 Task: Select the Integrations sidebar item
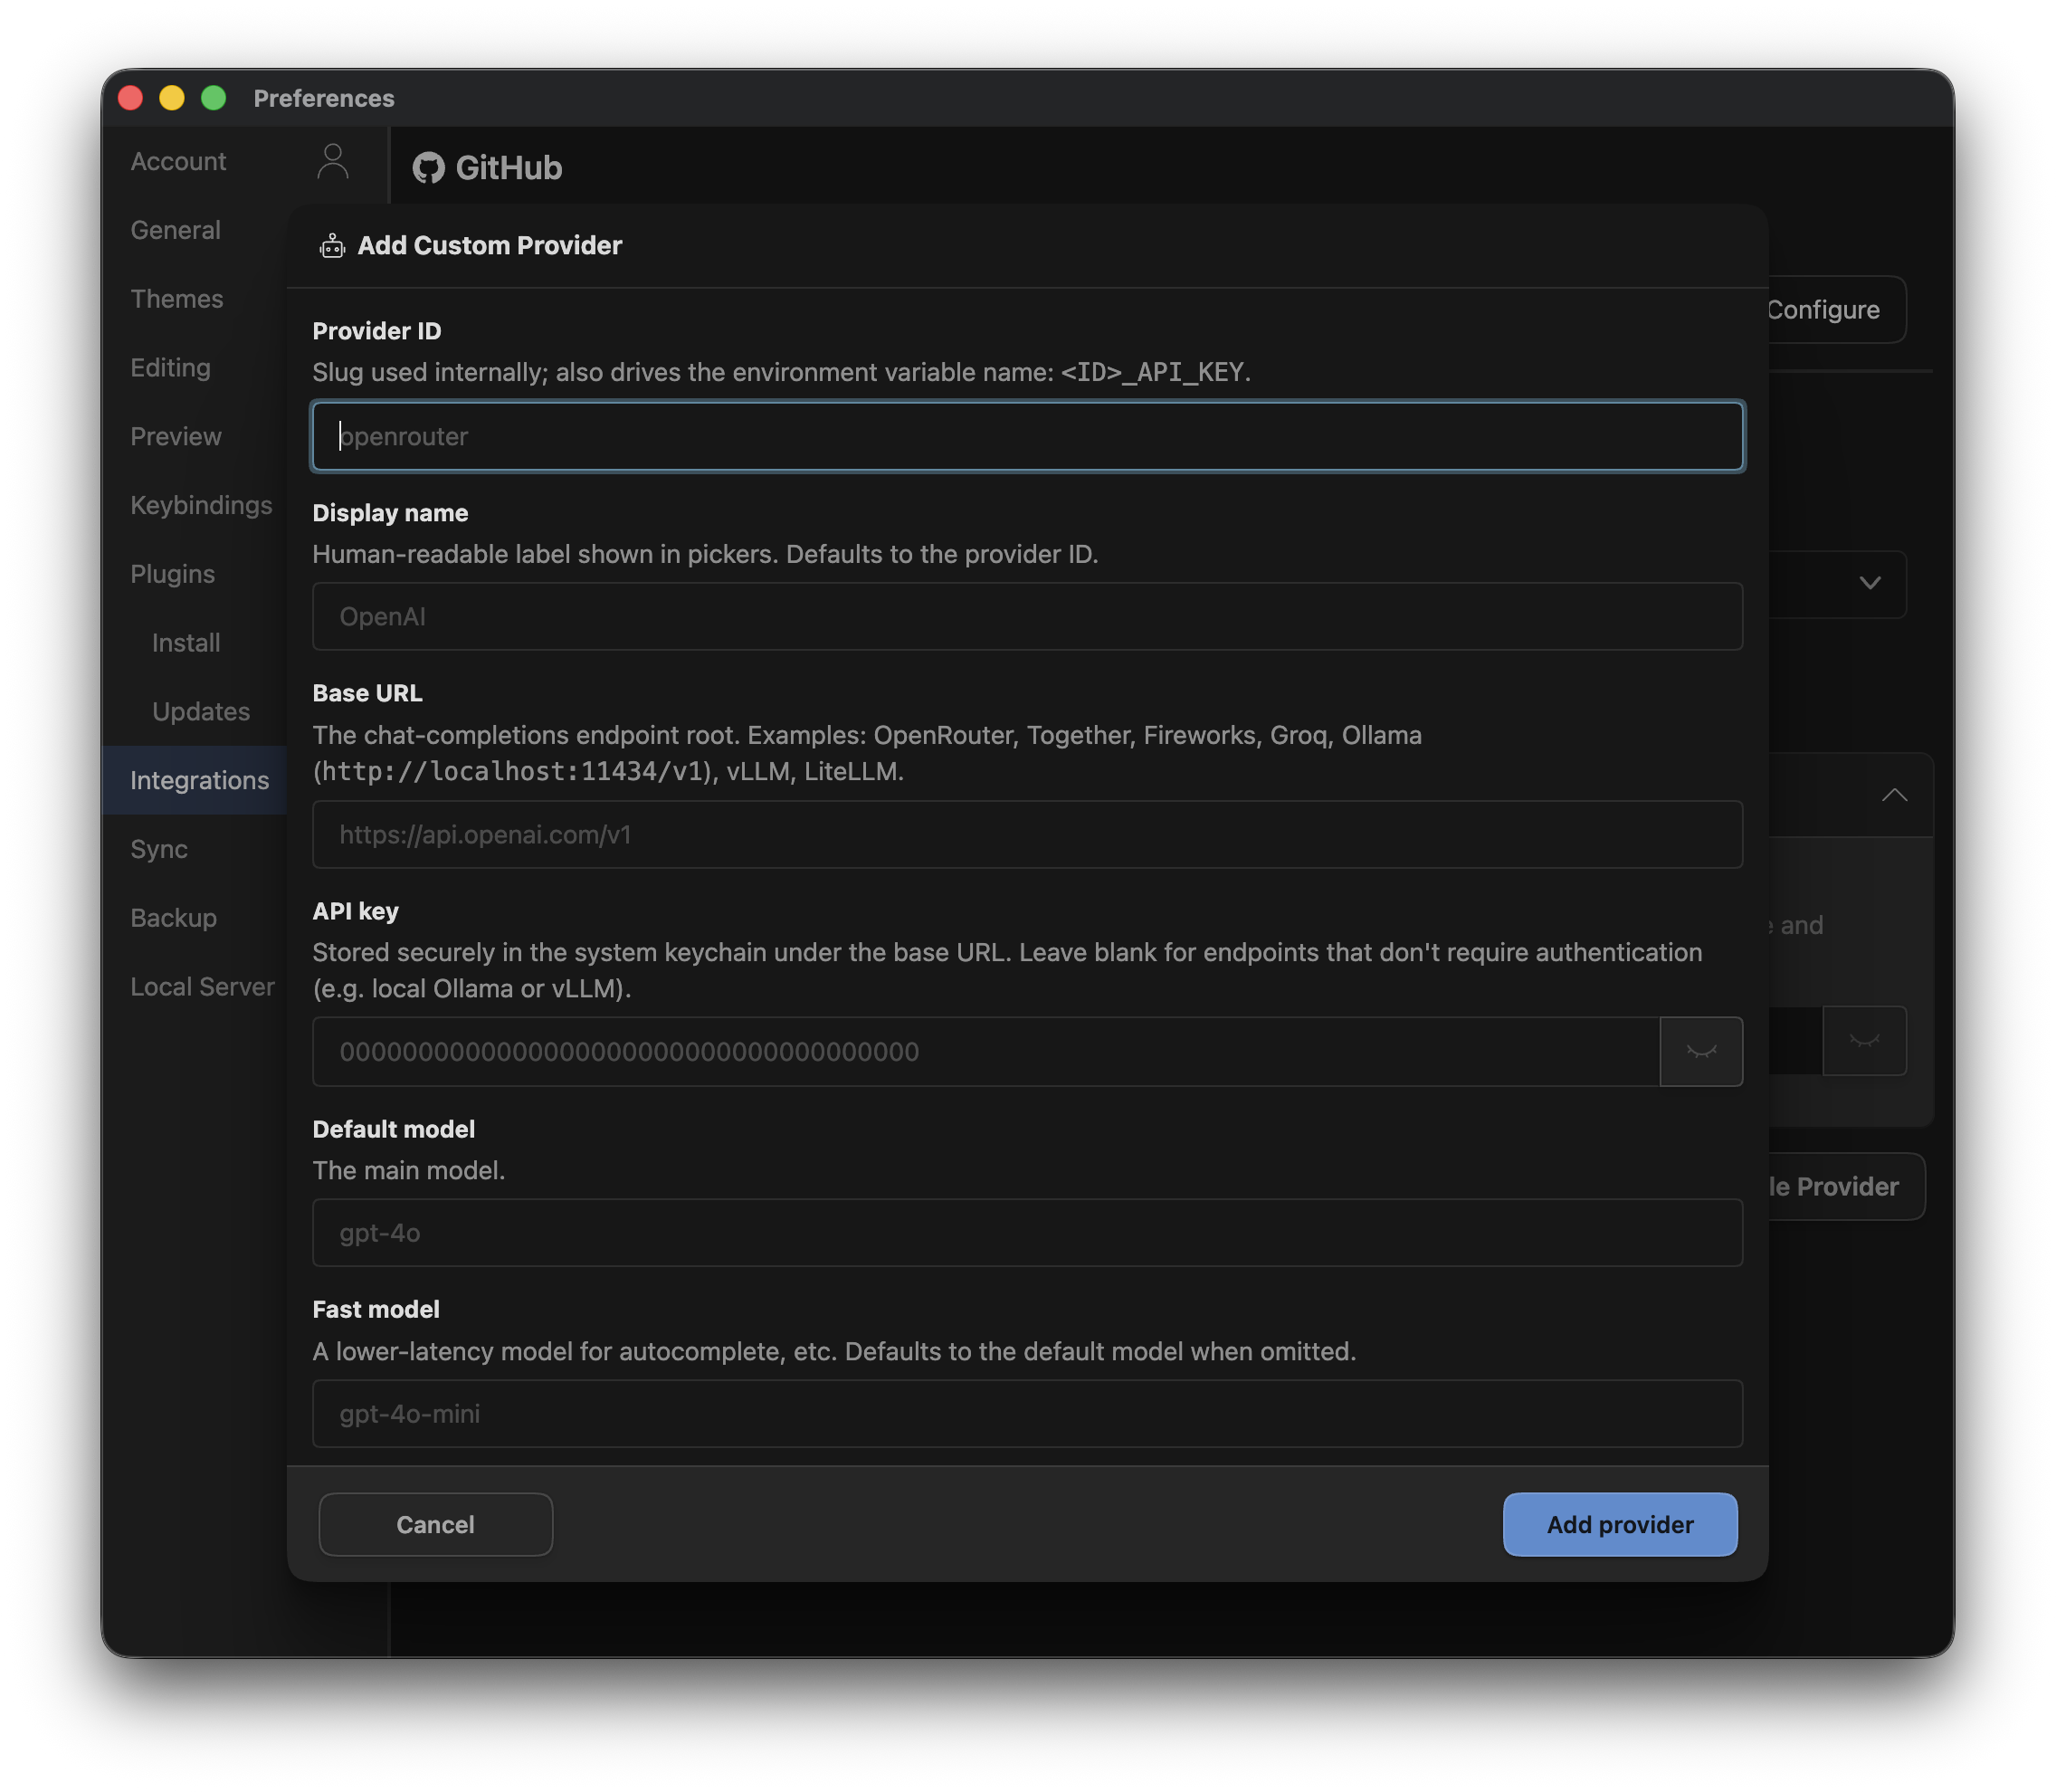[195, 780]
